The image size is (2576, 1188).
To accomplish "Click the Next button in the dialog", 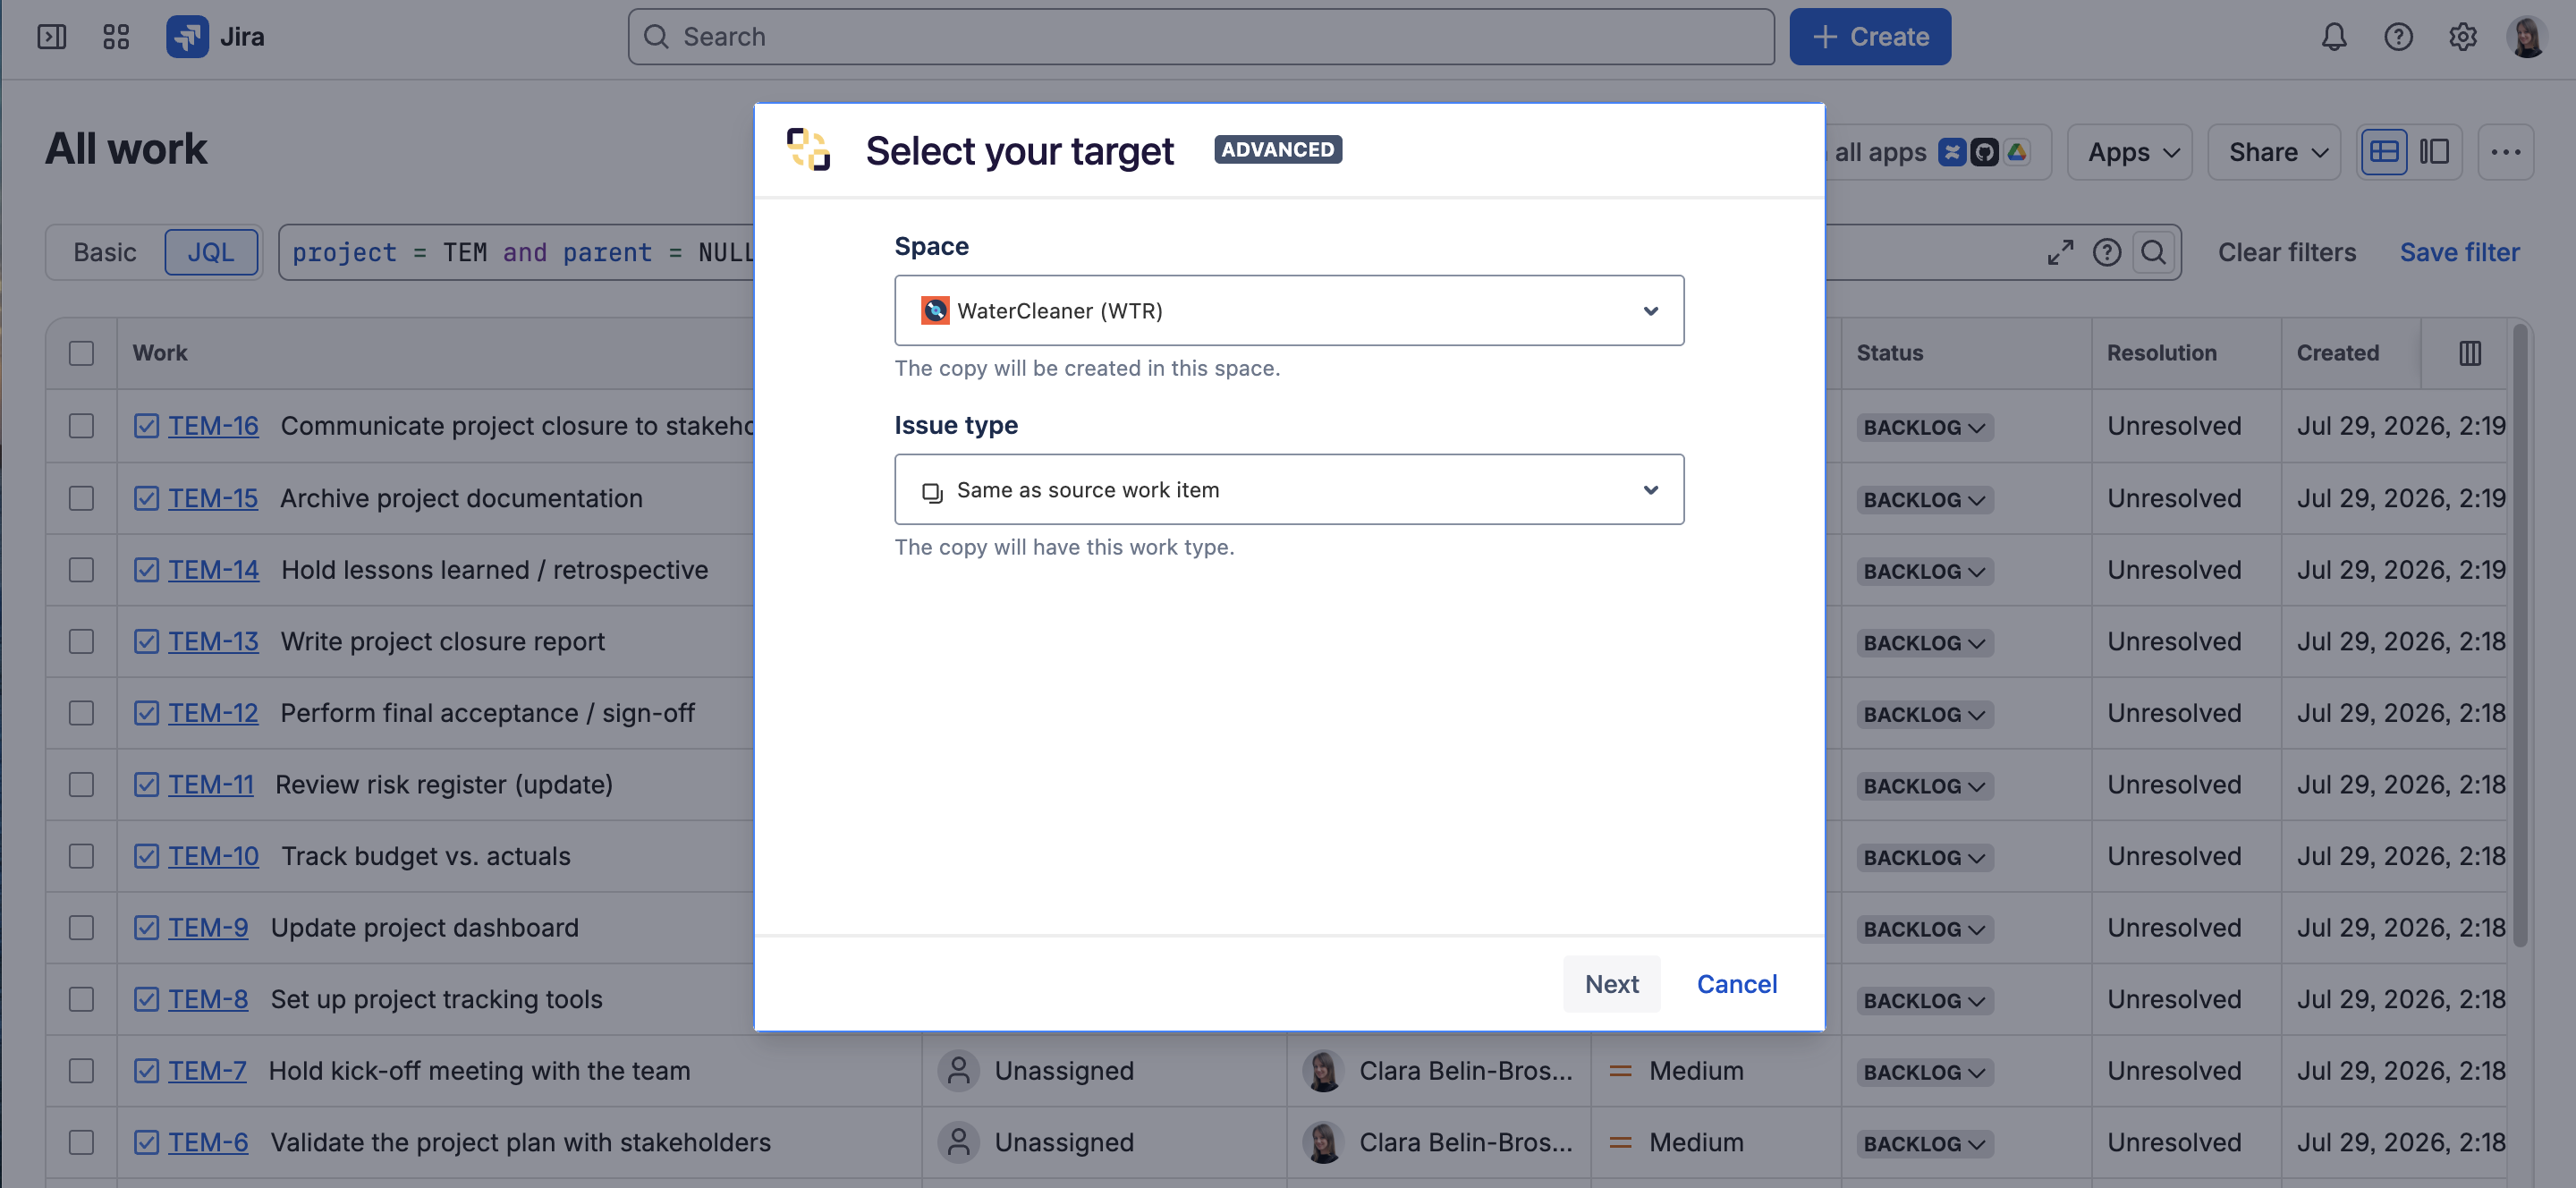I will pyautogui.click(x=1611, y=984).
